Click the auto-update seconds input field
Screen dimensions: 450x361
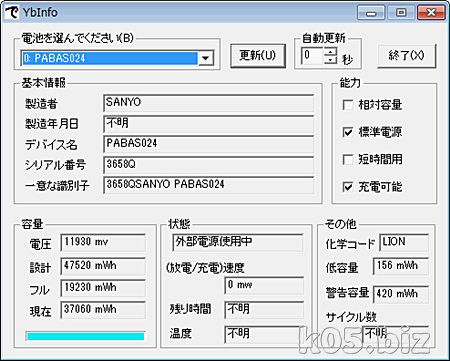(313, 56)
